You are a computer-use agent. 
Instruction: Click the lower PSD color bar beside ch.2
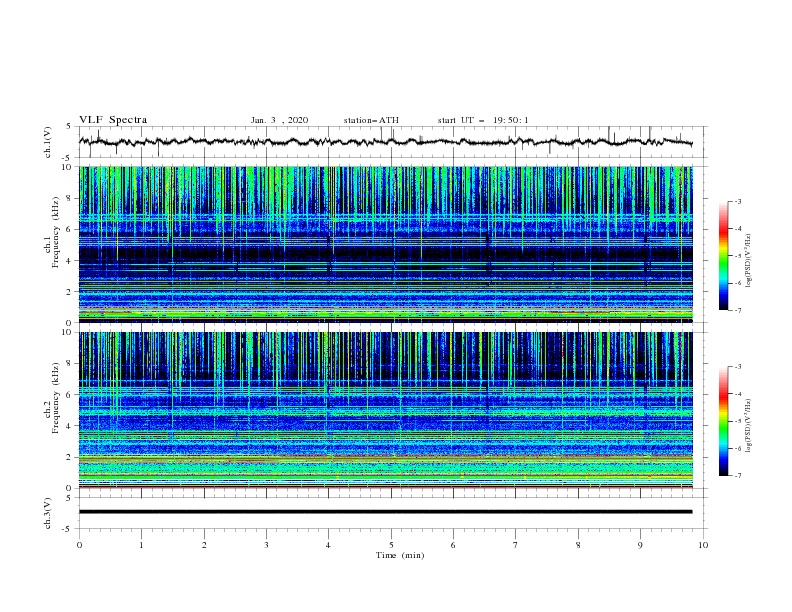point(723,421)
